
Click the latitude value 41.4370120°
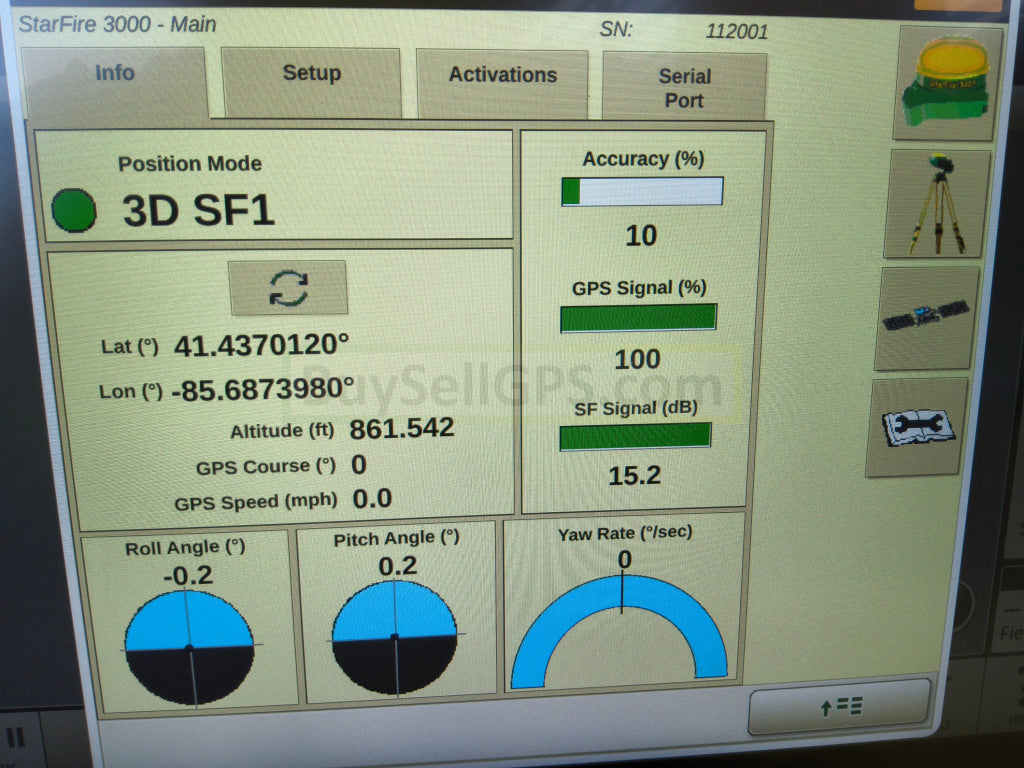pyautogui.click(x=261, y=345)
